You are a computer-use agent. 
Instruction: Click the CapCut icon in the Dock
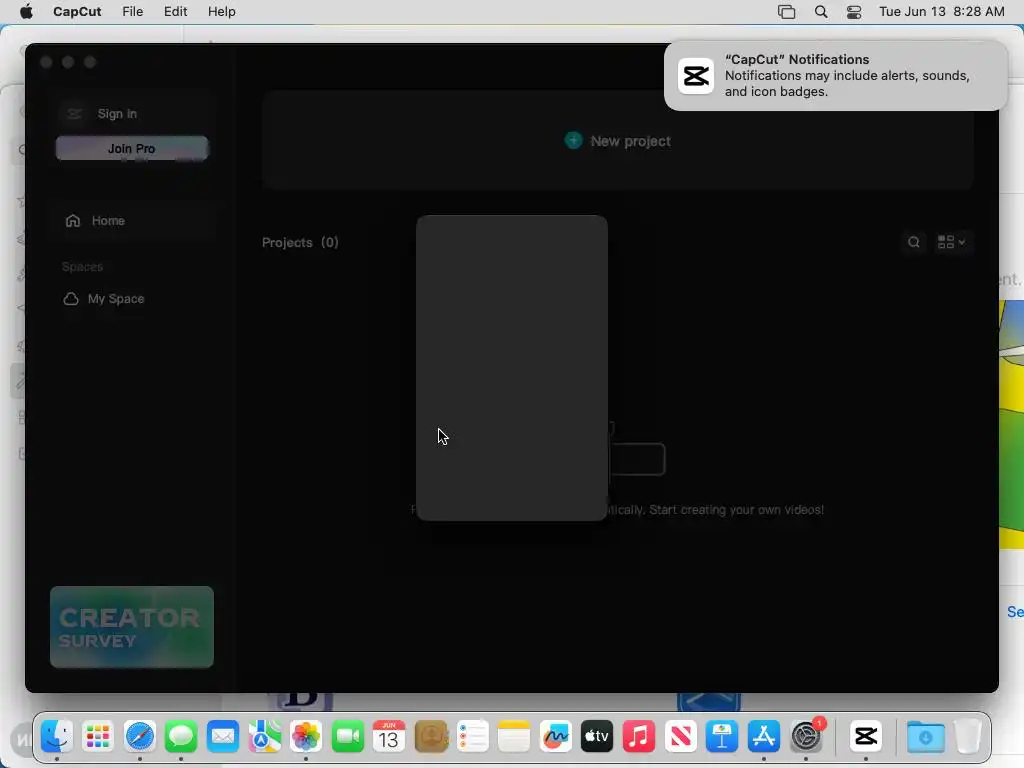click(x=866, y=737)
